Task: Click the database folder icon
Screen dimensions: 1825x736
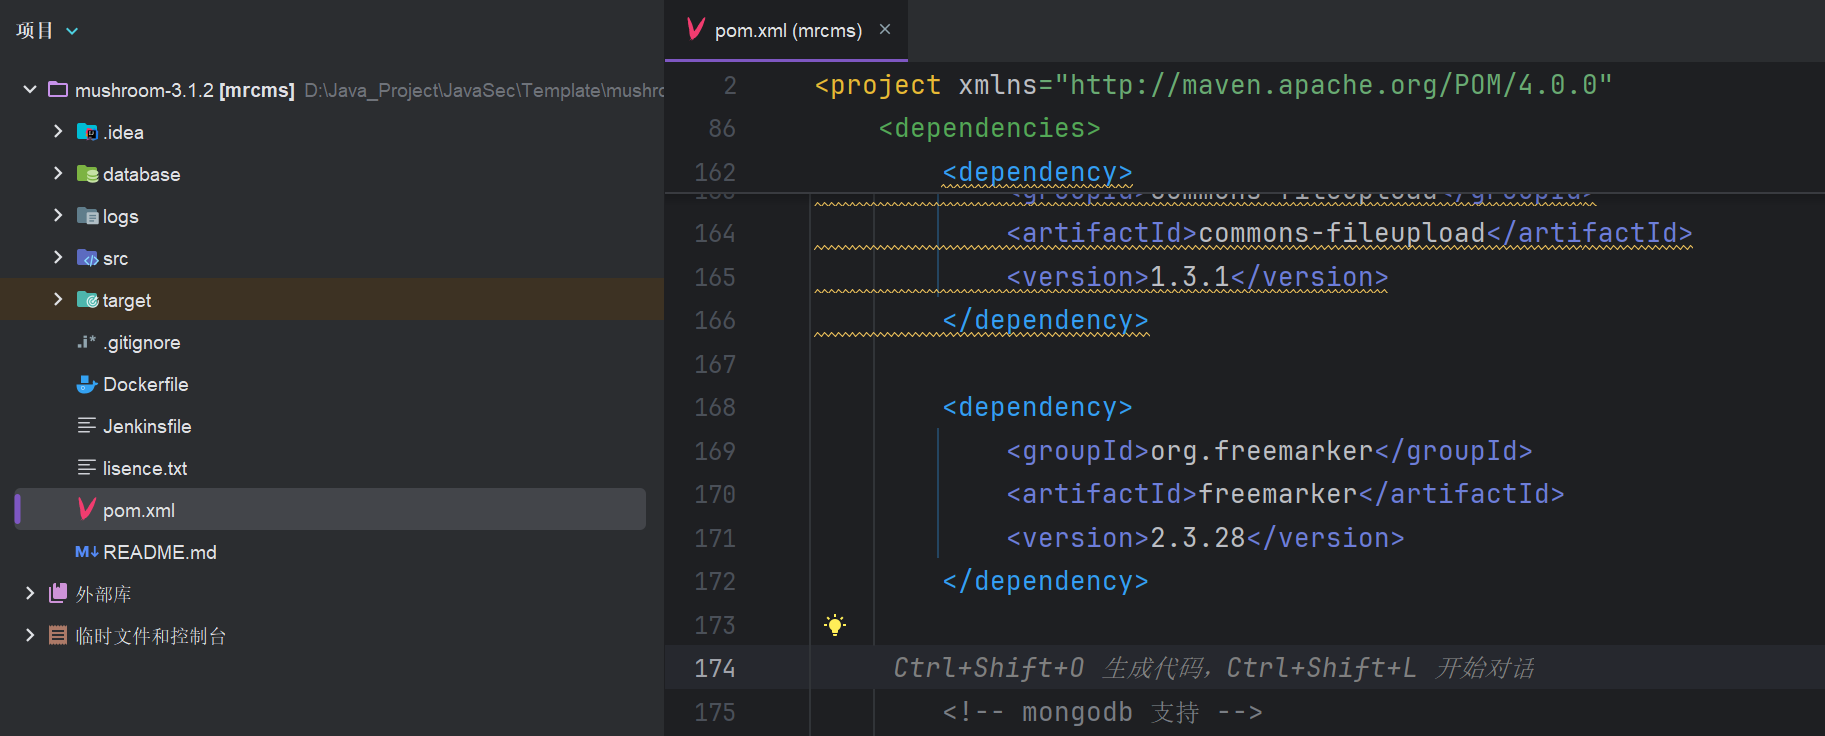Action: [x=87, y=174]
